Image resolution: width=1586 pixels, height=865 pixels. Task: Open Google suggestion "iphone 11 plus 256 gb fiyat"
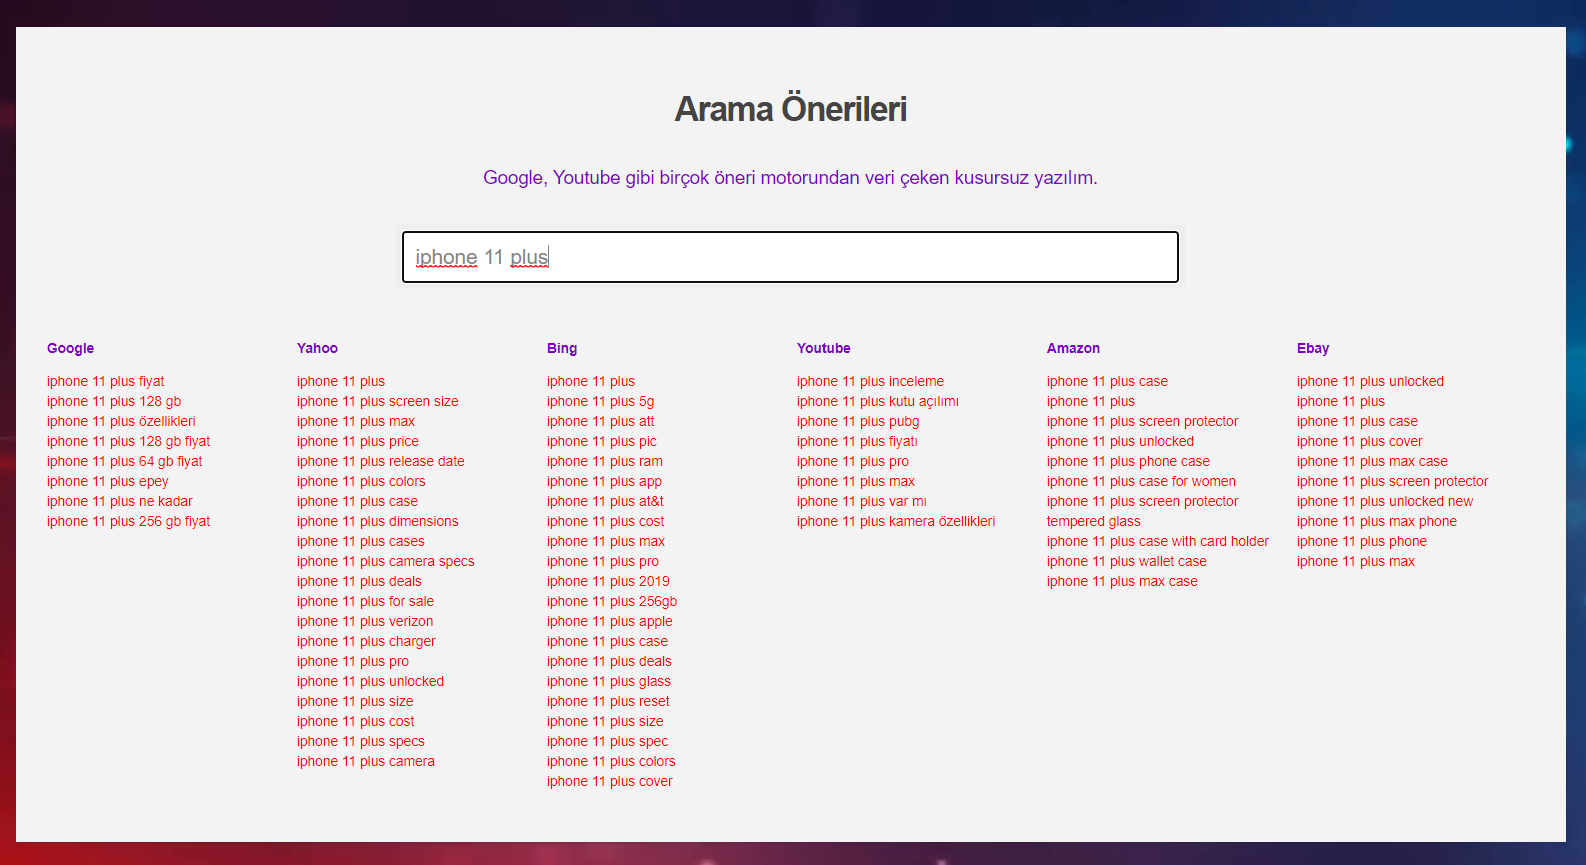129,521
